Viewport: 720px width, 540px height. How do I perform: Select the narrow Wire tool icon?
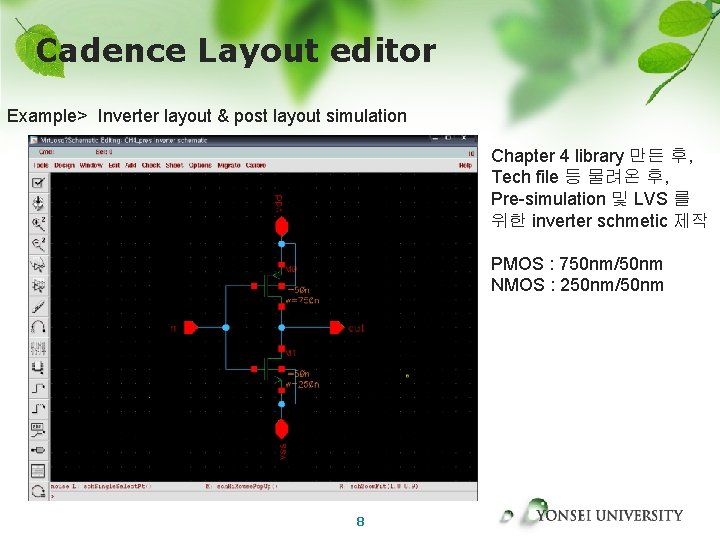(38, 388)
